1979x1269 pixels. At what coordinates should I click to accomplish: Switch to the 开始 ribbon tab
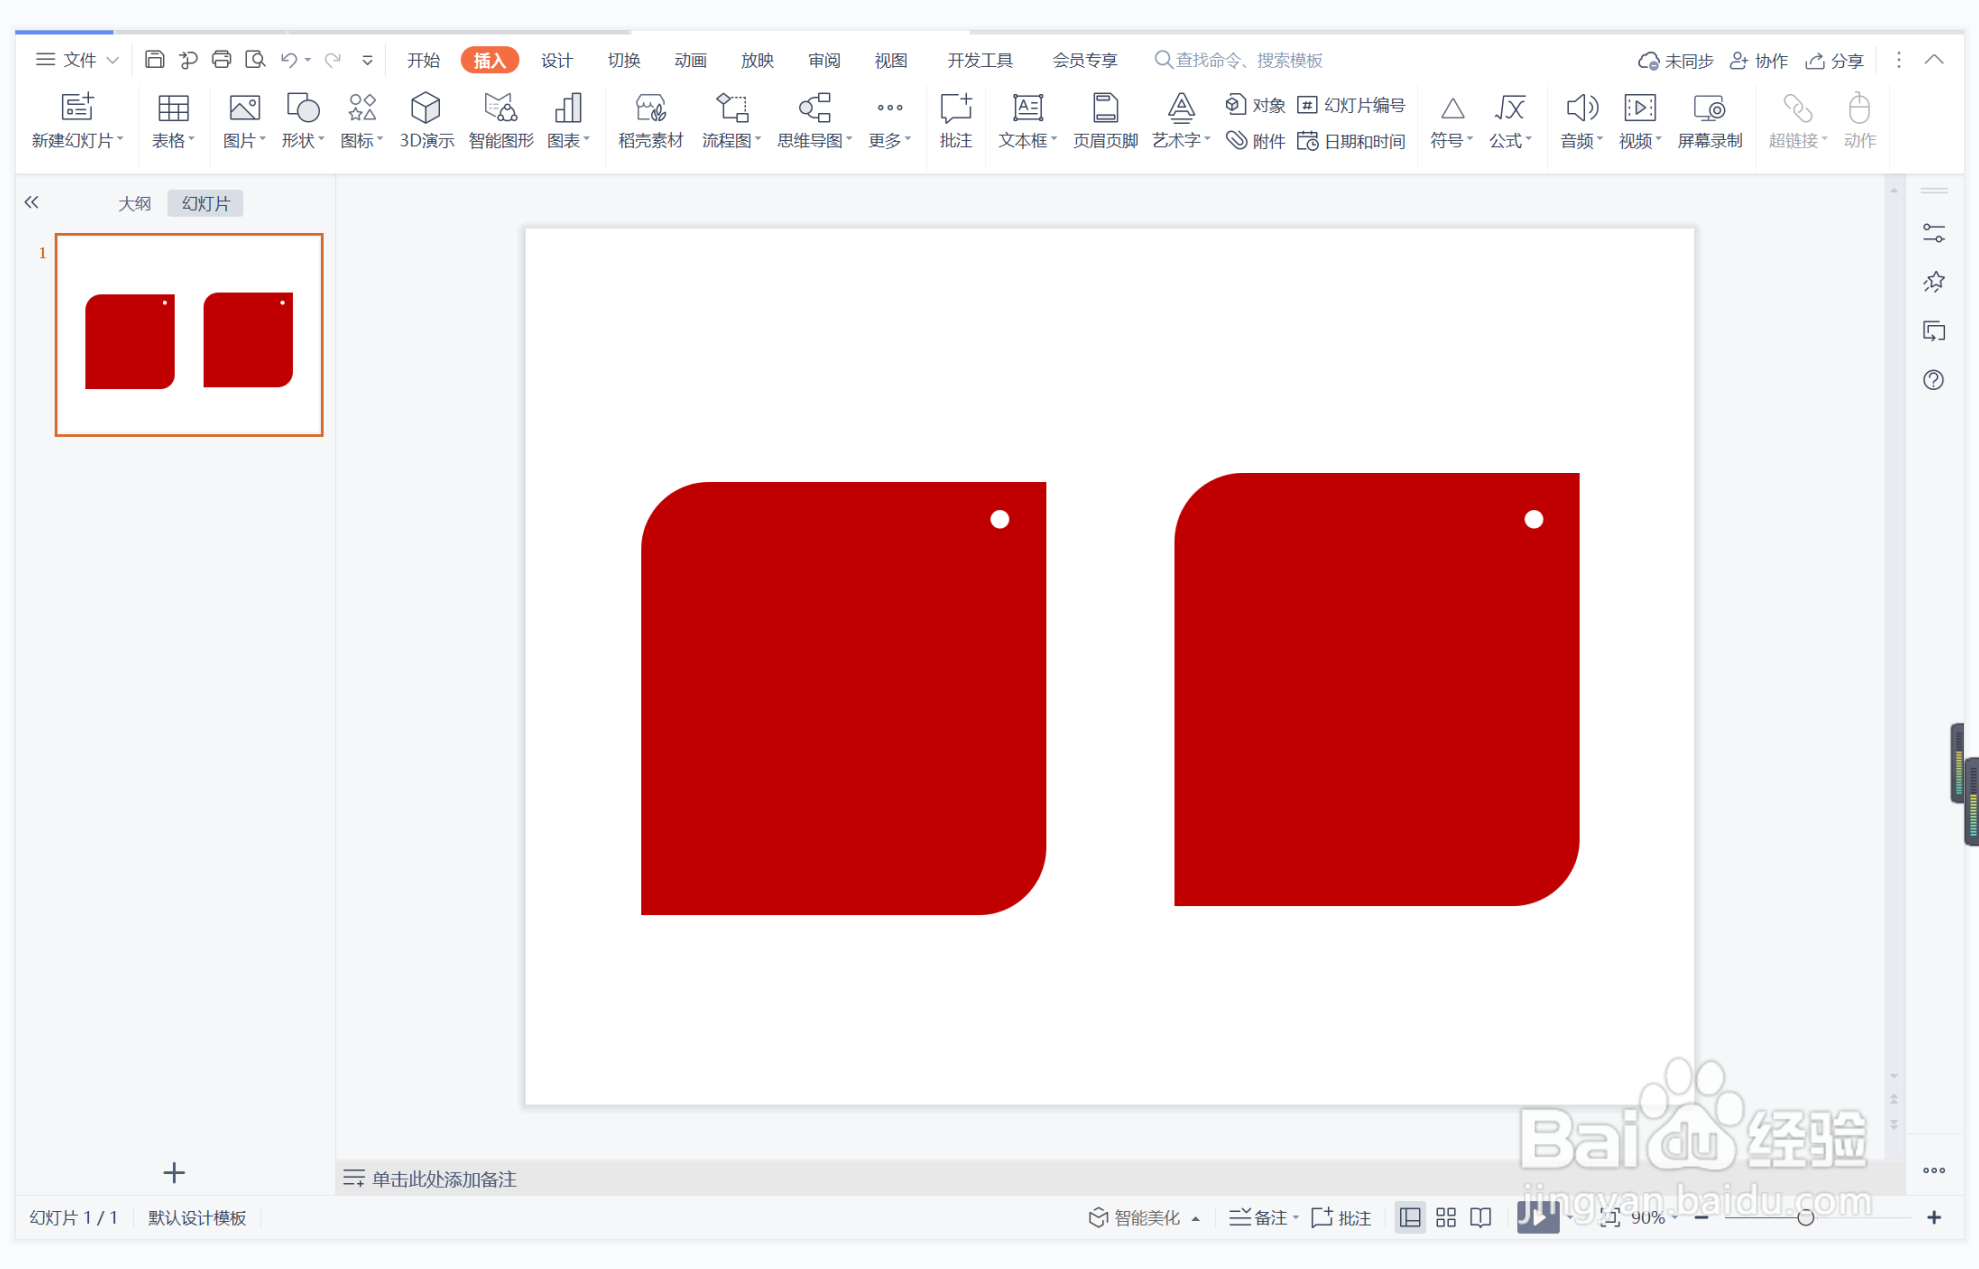[x=423, y=60]
